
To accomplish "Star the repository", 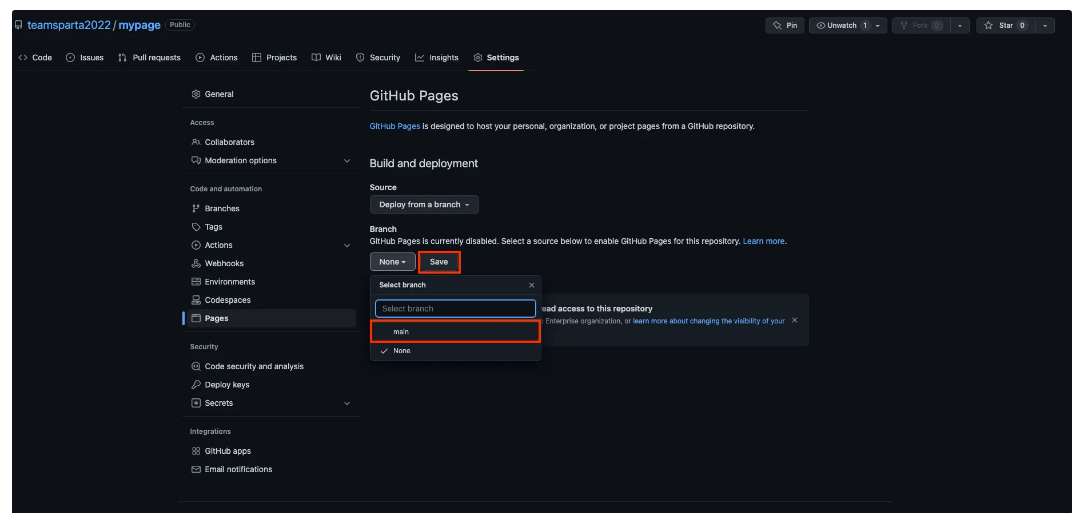I will coord(1005,26).
